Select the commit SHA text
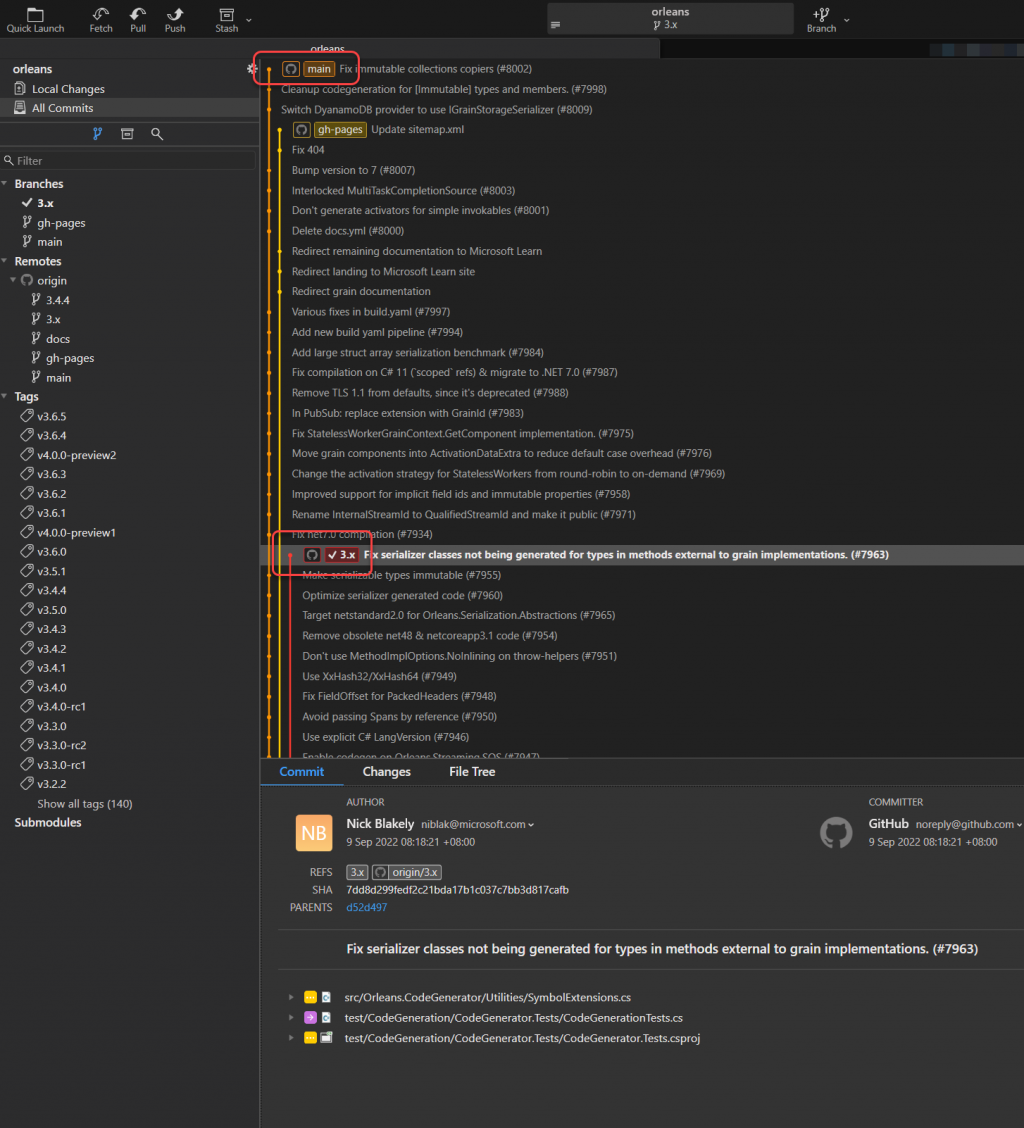The height and width of the screenshot is (1128, 1024). pos(458,890)
